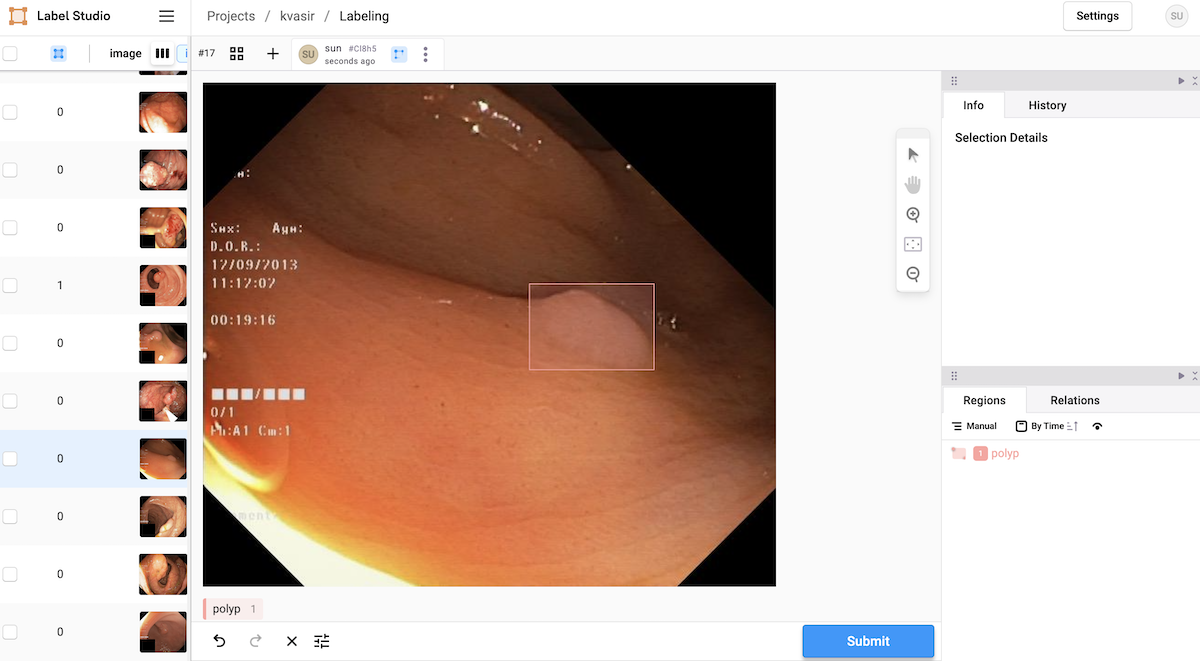Click the Label Studio logo
The width and height of the screenshot is (1200, 661).
(18, 16)
